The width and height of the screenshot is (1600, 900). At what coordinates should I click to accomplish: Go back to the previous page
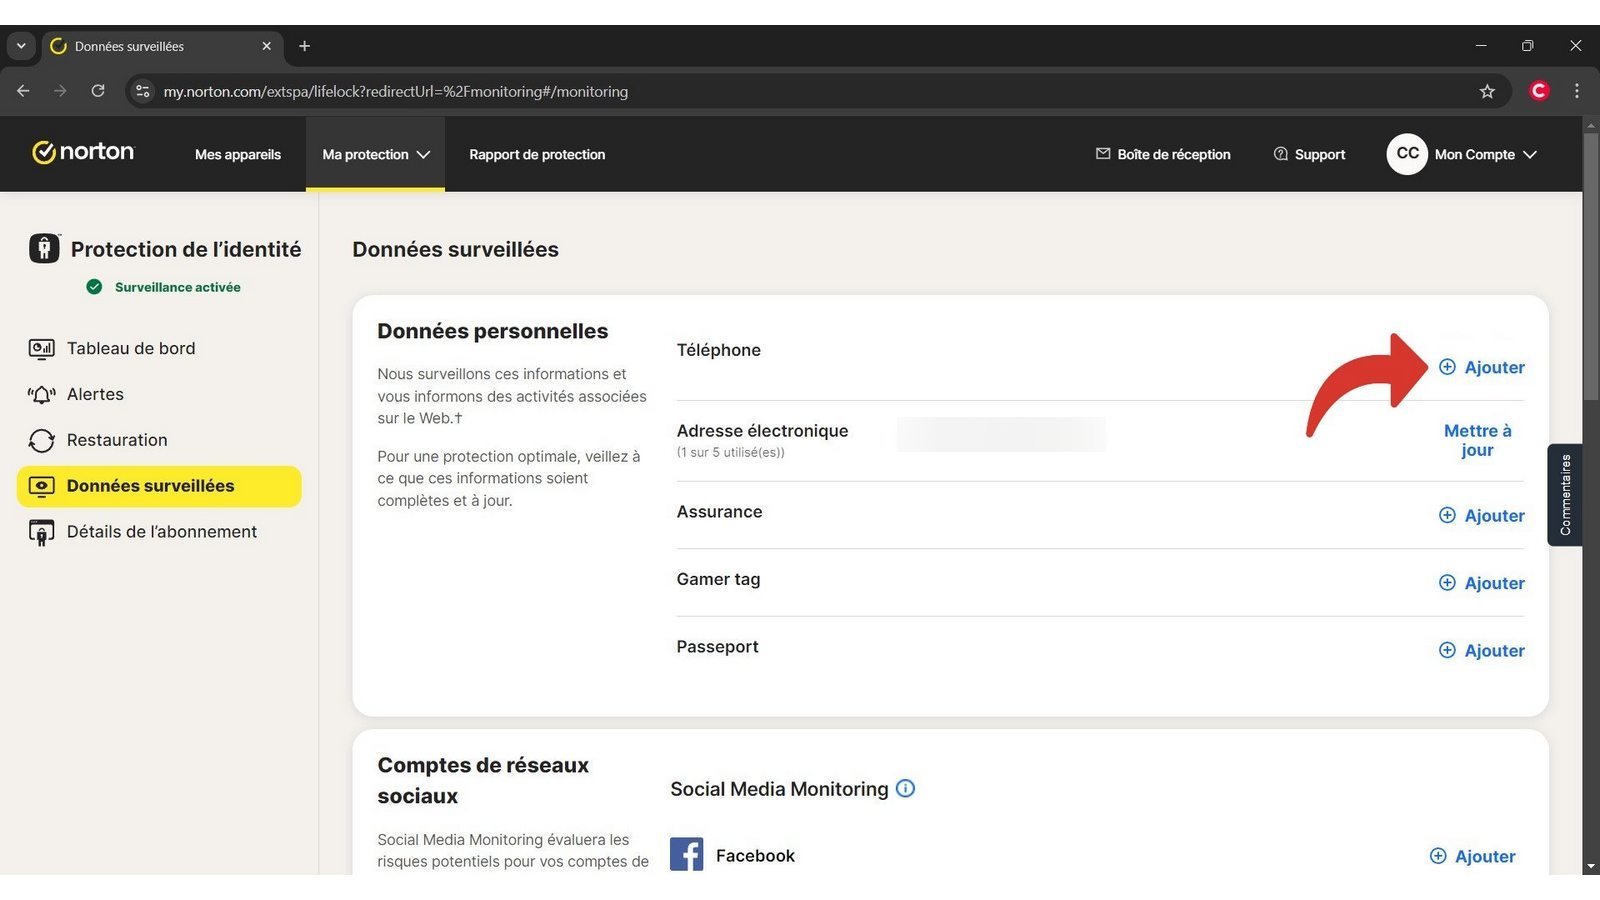[x=23, y=91]
